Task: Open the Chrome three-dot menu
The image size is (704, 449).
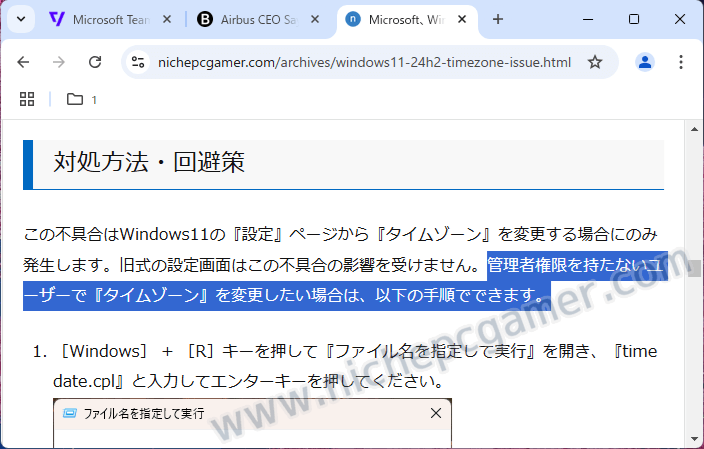Action: (x=681, y=62)
